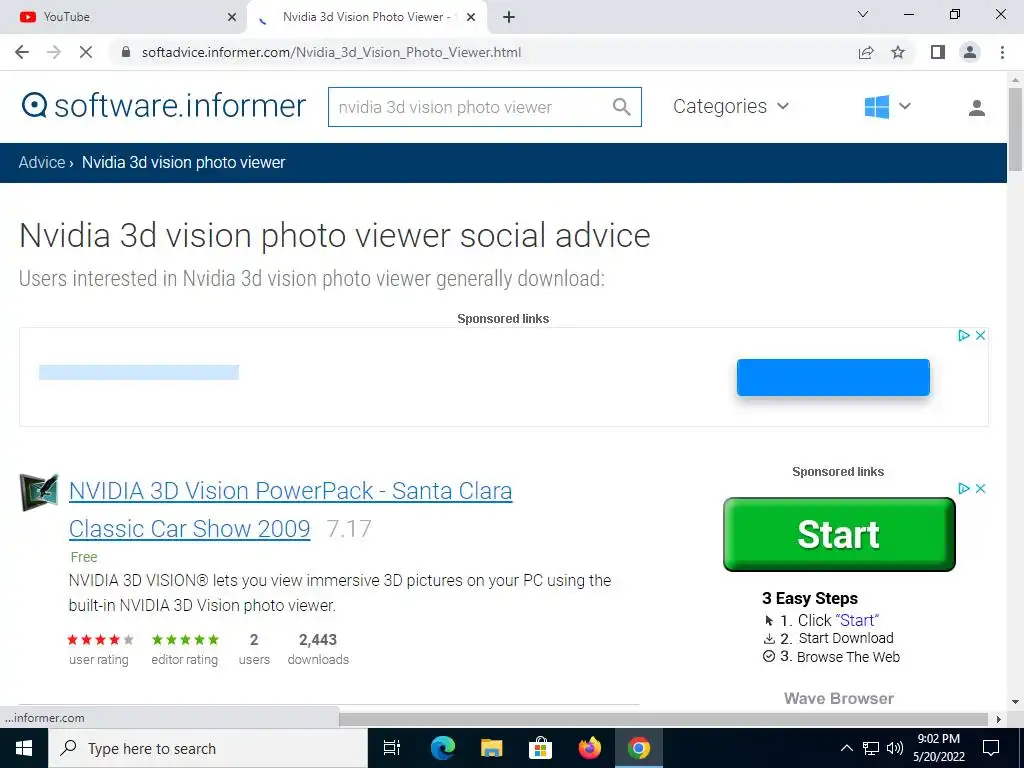Screen dimensions: 1024x768
Task: Open the Chrome tab search chevron
Action: click(863, 14)
